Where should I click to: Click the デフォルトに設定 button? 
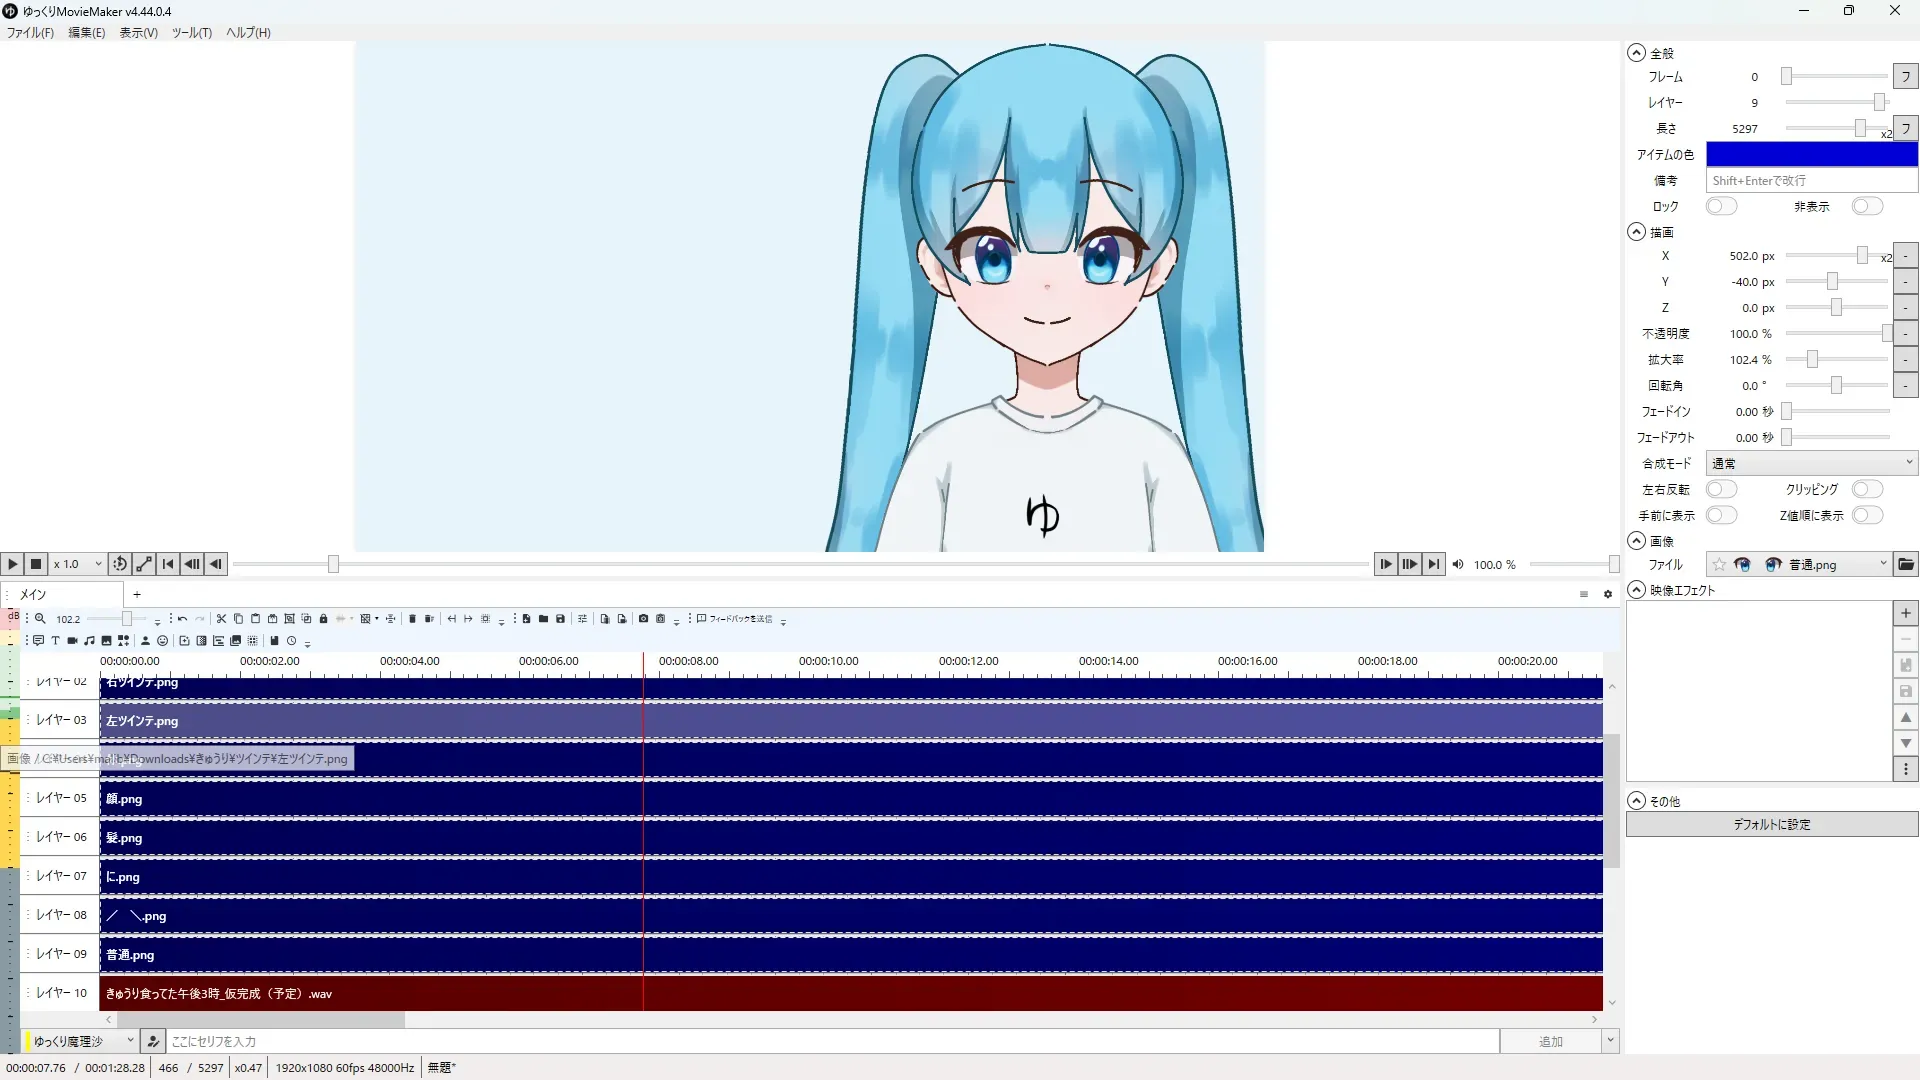point(1771,825)
